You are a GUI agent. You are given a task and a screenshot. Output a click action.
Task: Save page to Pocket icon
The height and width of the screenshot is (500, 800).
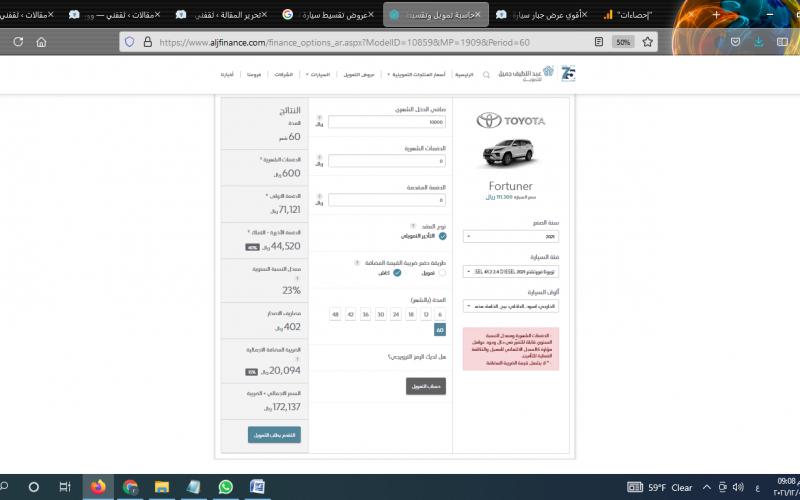tap(735, 42)
